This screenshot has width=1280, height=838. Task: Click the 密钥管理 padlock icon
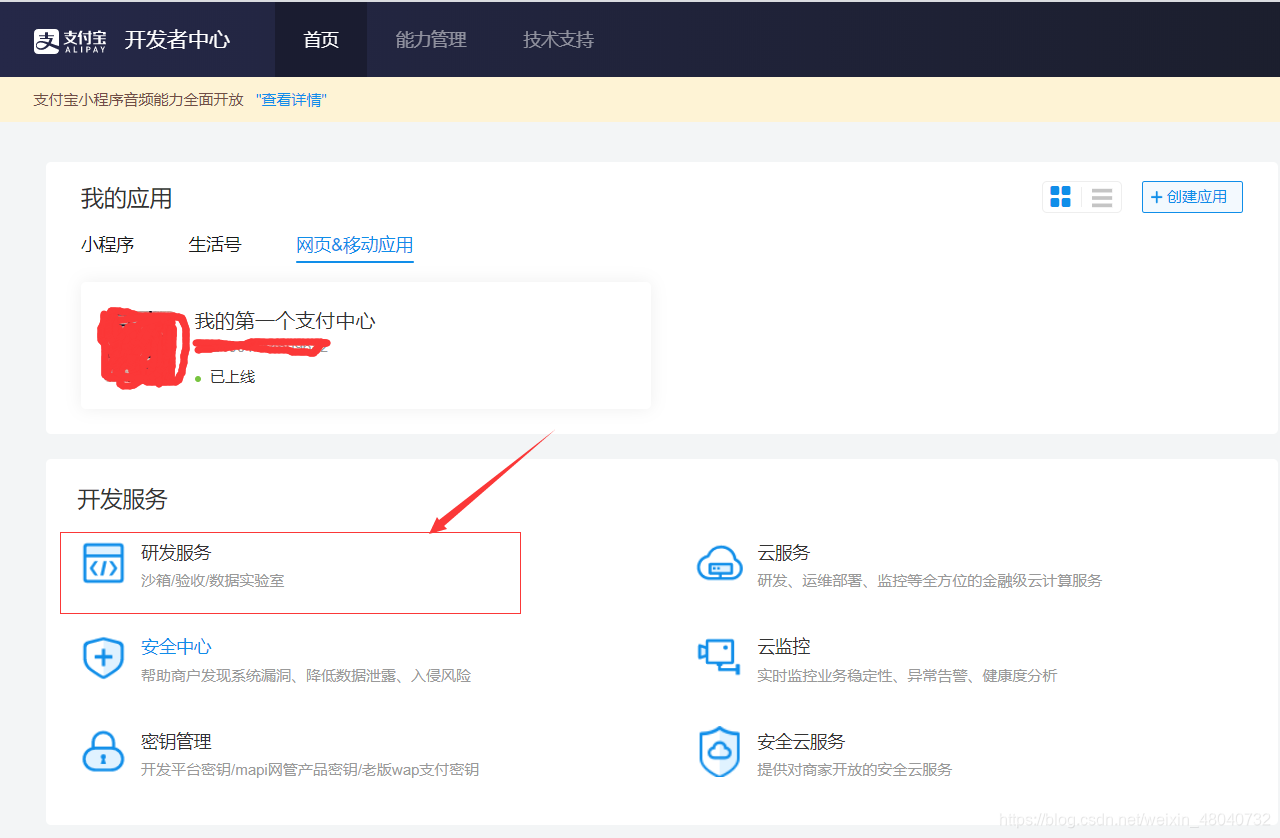(x=103, y=752)
